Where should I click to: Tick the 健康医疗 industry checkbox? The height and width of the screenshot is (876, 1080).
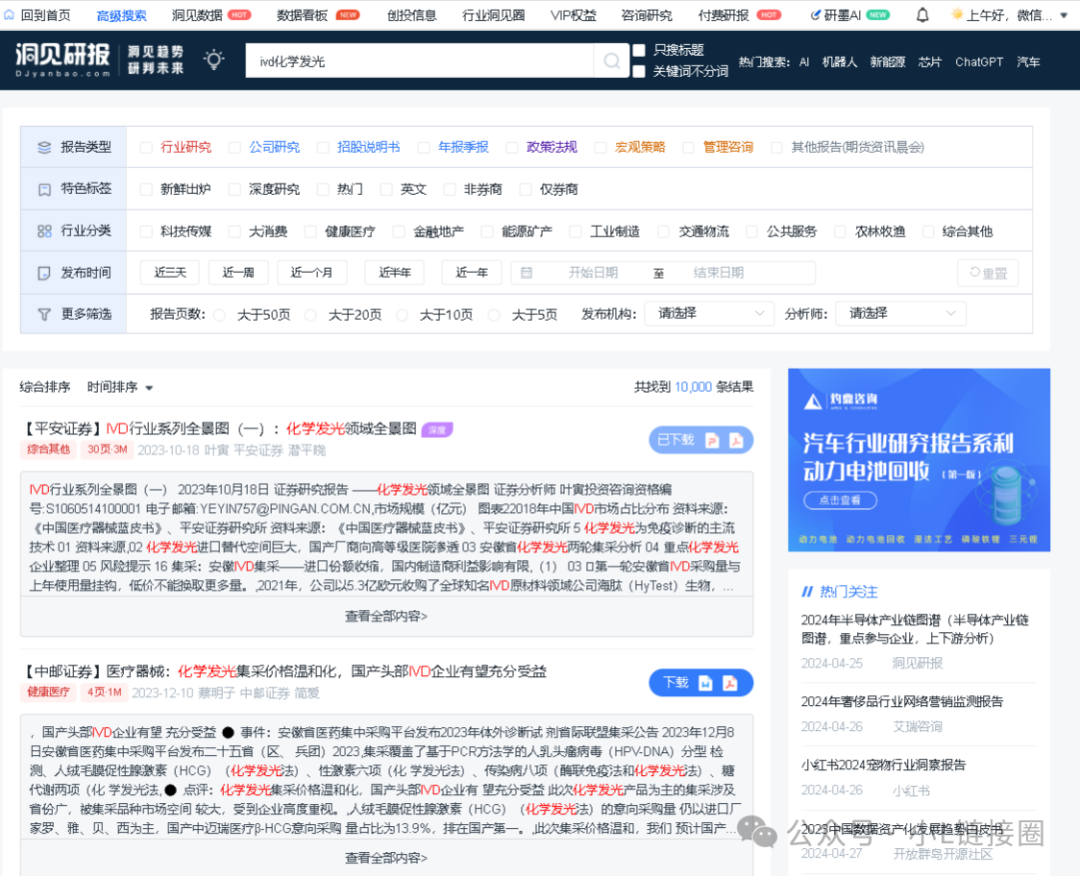click(311, 231)
